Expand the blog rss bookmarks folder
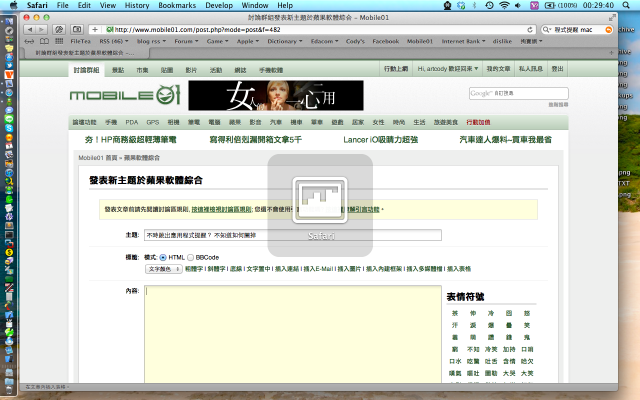Image resolution: width=640 pixels, height=400 pixels. [151, 41]
